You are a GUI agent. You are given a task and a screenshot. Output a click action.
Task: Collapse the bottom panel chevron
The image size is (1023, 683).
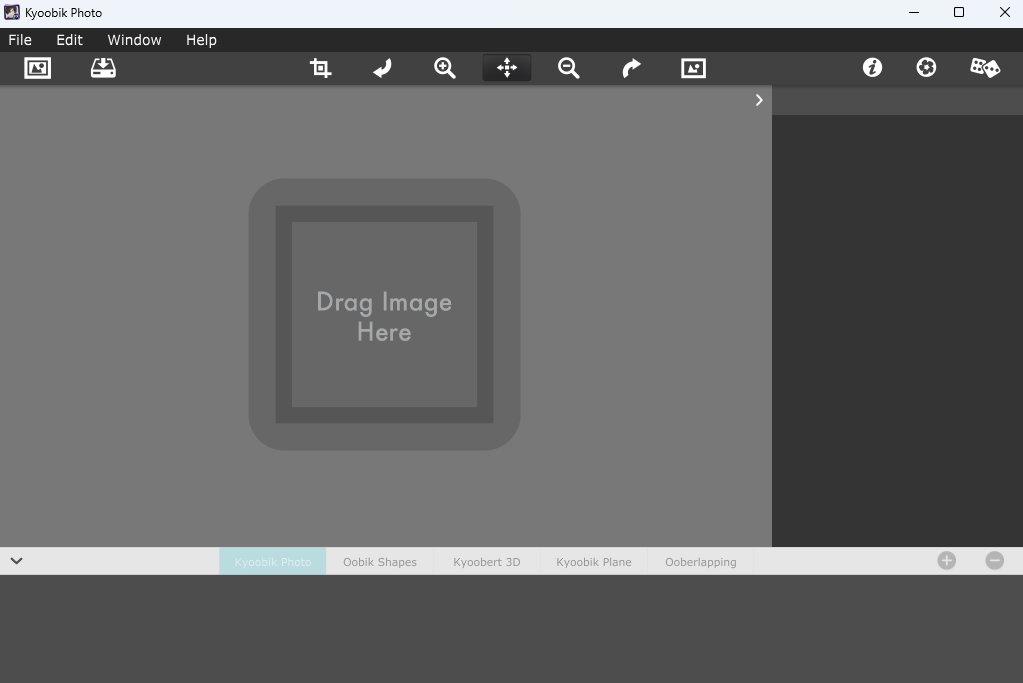coord(16,561)
